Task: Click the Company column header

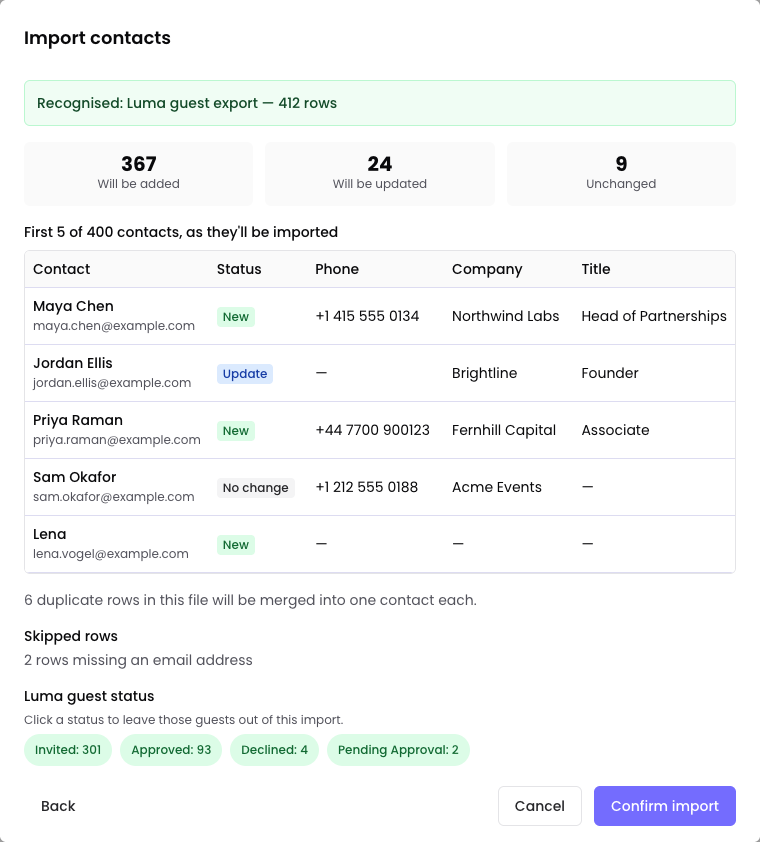Action: pos(487,269)
